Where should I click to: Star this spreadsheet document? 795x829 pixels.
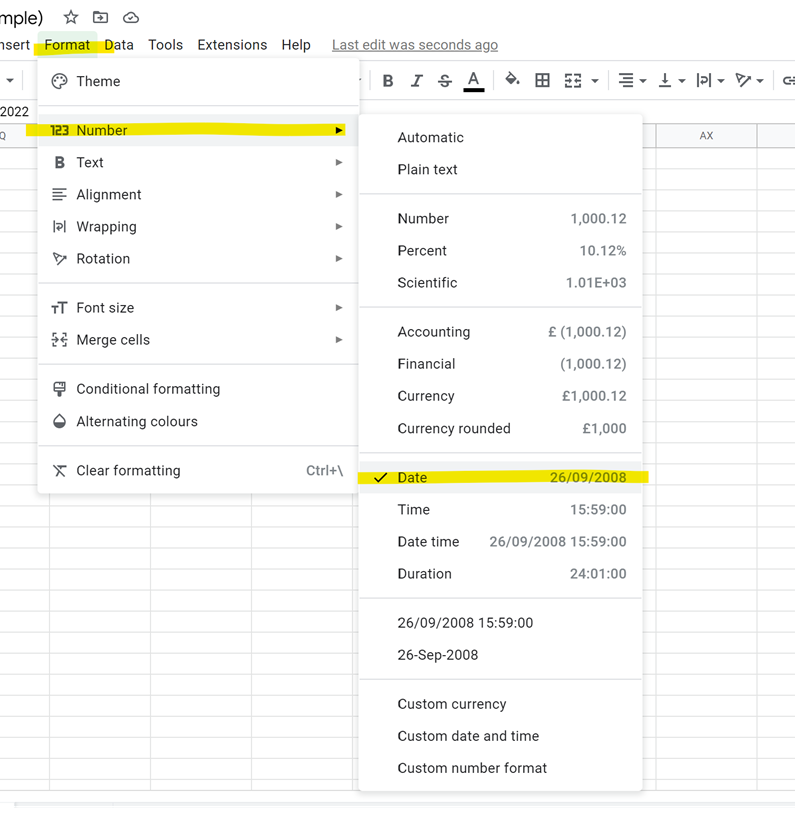pyautogui.click(x=70, y=17)
